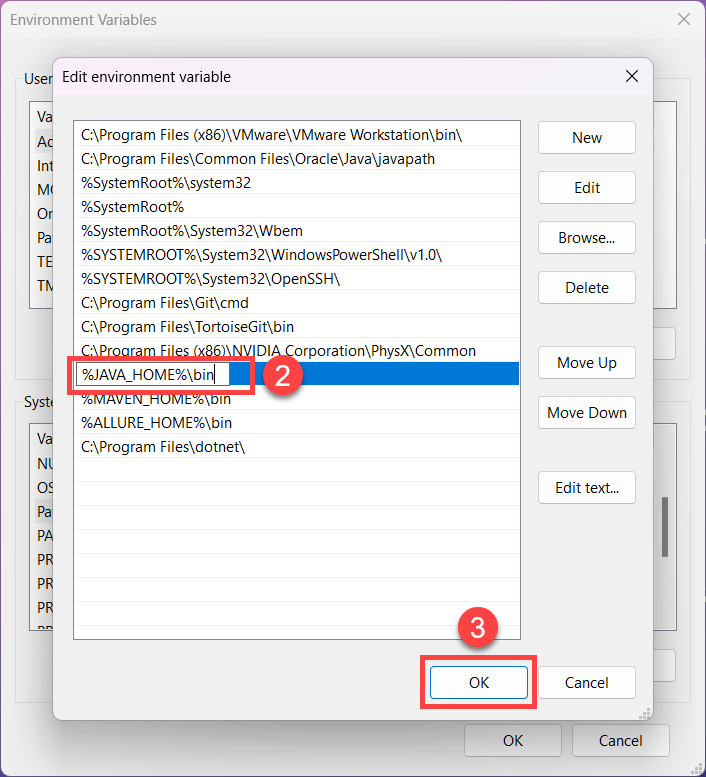This screenshot has width=706, height=777.
Task: Close the Edit environment variable dialog
Action: 632,76
